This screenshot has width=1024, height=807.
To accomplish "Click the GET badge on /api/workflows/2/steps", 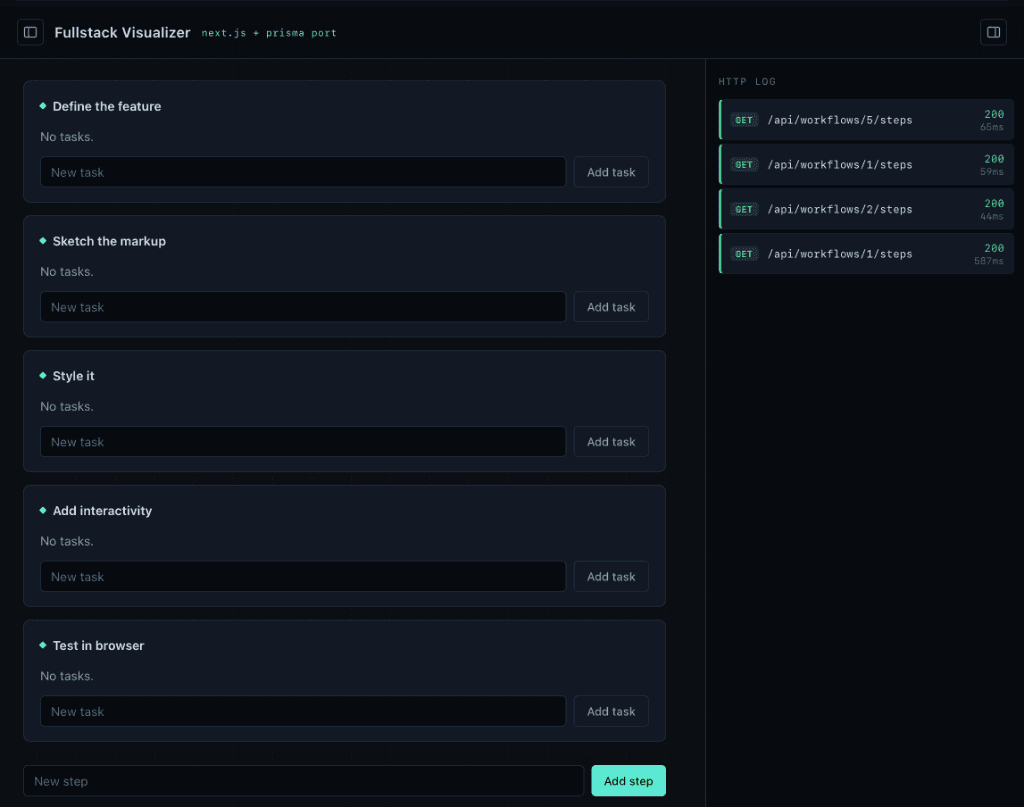I will 743,210.
